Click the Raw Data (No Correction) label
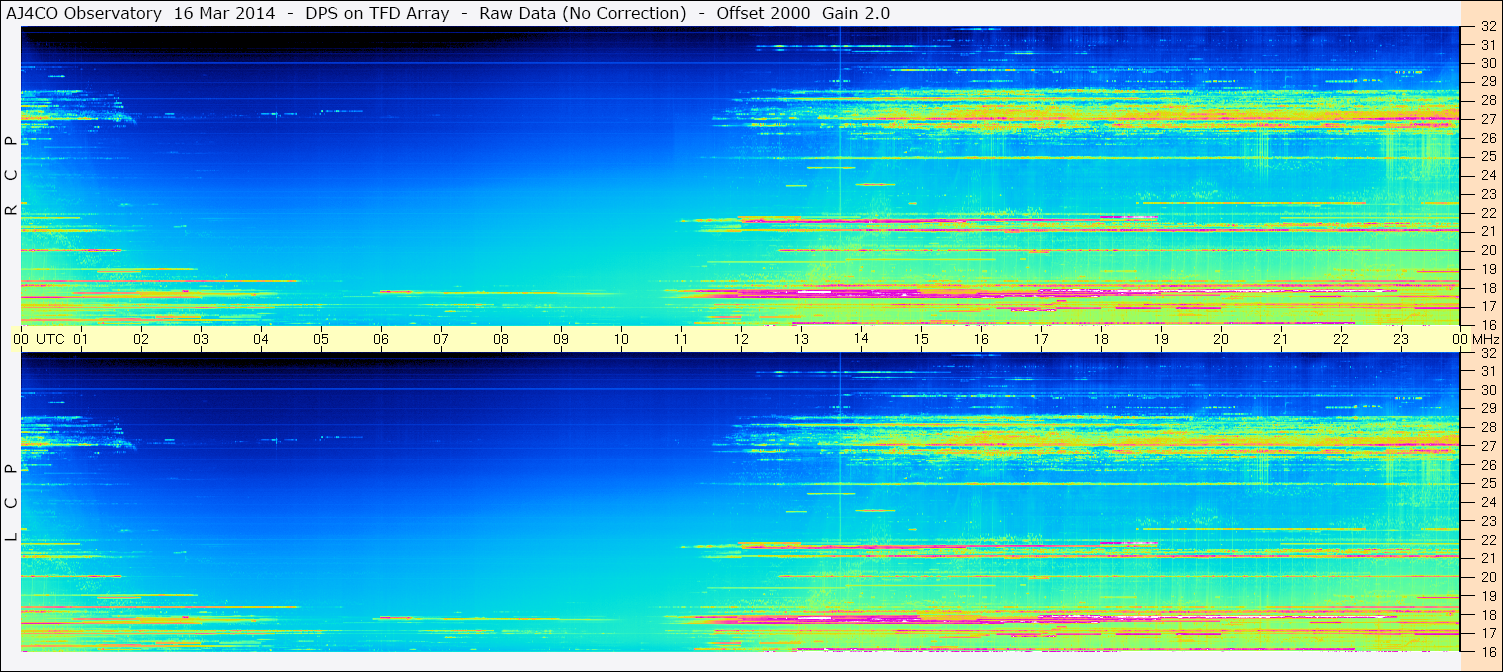1503x672 pixels. coord(583,13)
